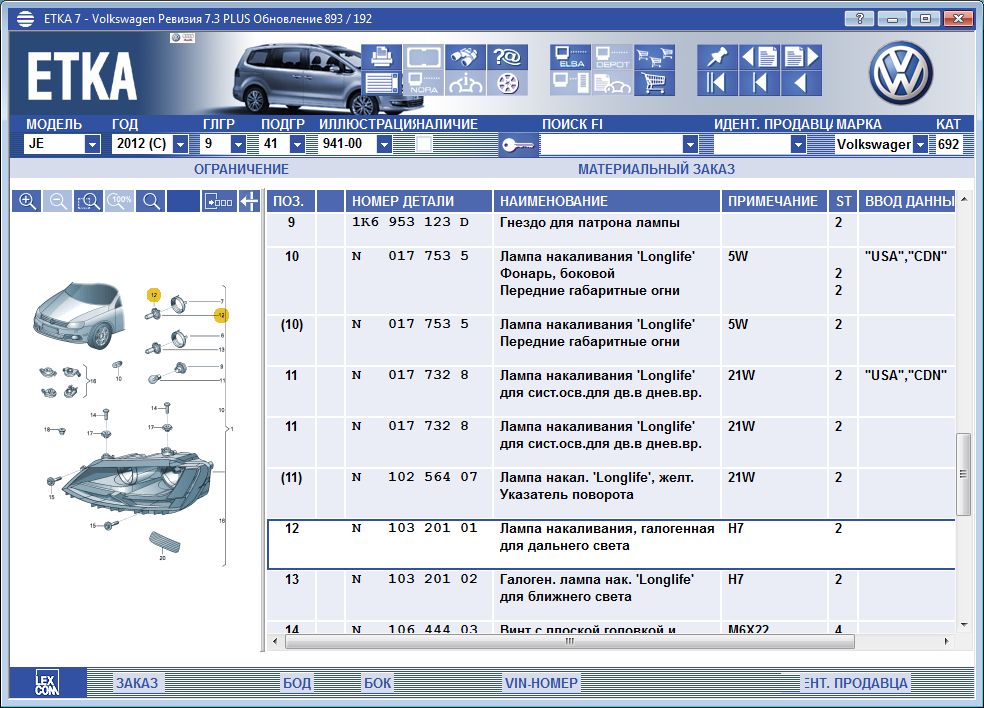This screenshot has width=984, height=708.
Task: Click the ПРИМЕЧАНИЕ column header
Action: [774, 201]
